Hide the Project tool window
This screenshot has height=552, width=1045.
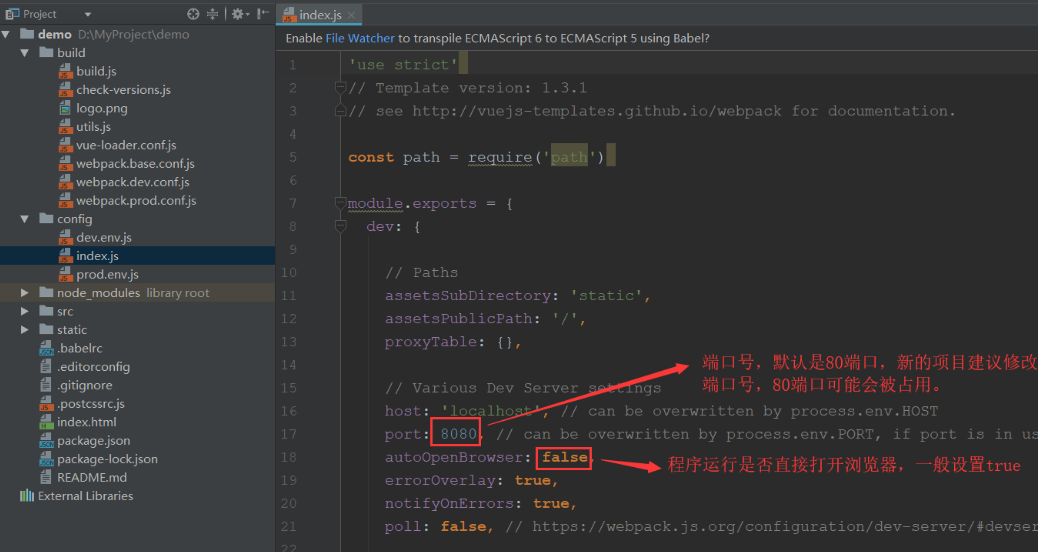pyautogui.click(x=263, y=13)
